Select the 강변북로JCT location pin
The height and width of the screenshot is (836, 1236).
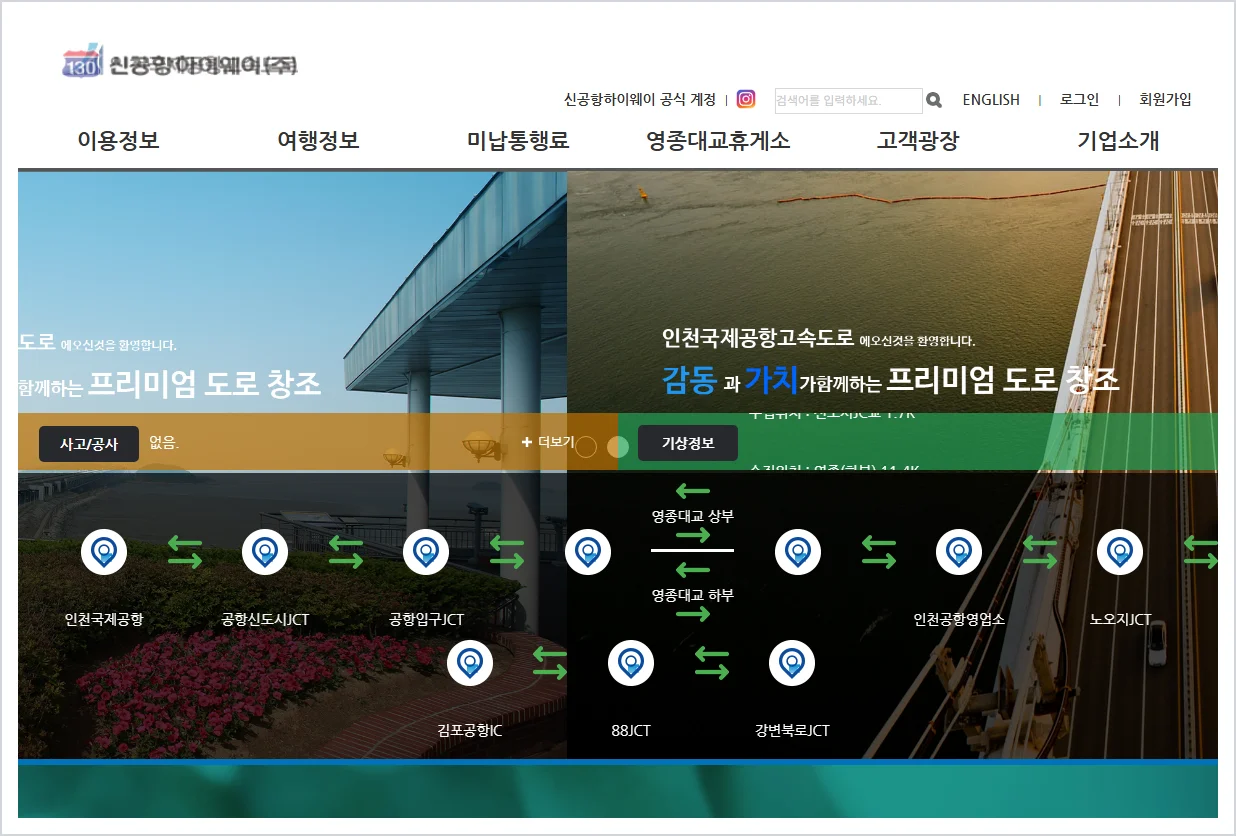[x=792, y=663]
